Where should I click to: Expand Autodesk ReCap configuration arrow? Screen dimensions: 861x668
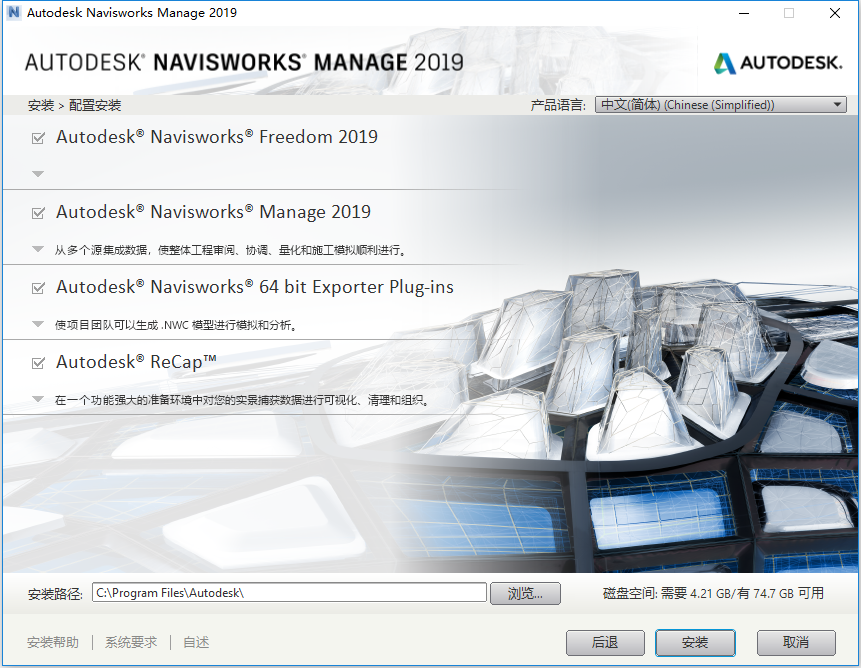click(38, 399)
